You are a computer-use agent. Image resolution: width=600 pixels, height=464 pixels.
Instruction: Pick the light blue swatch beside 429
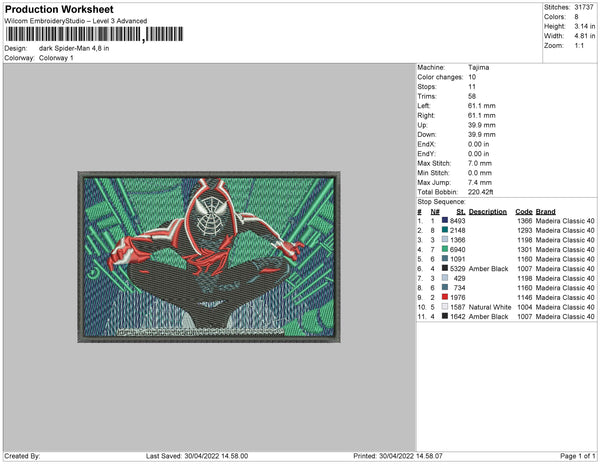pyautogui.click(x=445, y=278)
